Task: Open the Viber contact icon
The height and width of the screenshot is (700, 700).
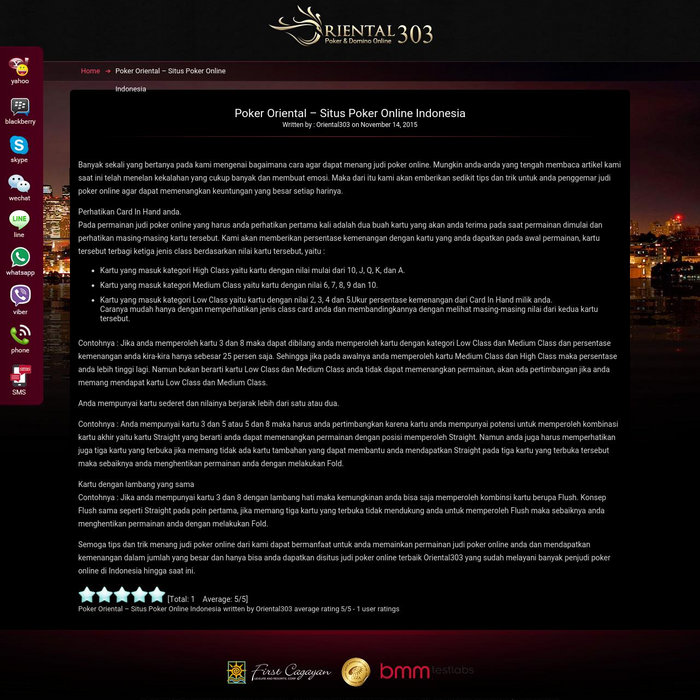Action: (x=20, y=300)
